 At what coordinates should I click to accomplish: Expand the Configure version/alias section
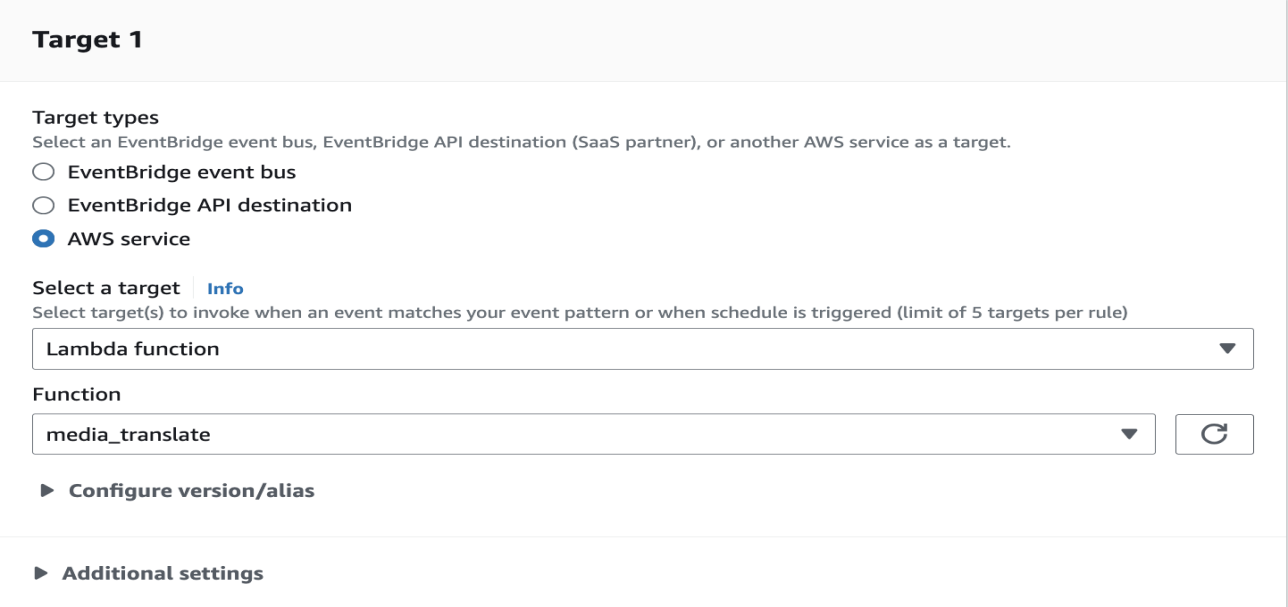coord(191,491)
